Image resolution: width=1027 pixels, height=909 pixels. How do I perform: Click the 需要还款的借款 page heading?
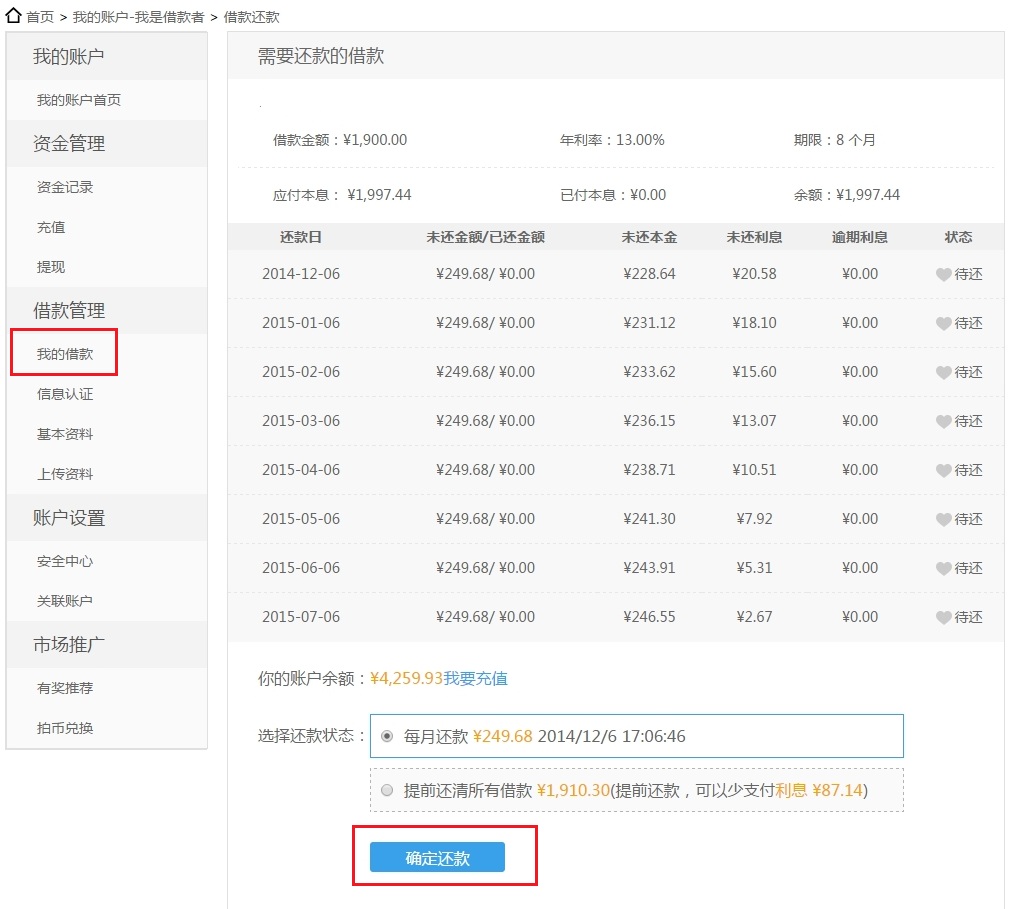coord(321,56)
